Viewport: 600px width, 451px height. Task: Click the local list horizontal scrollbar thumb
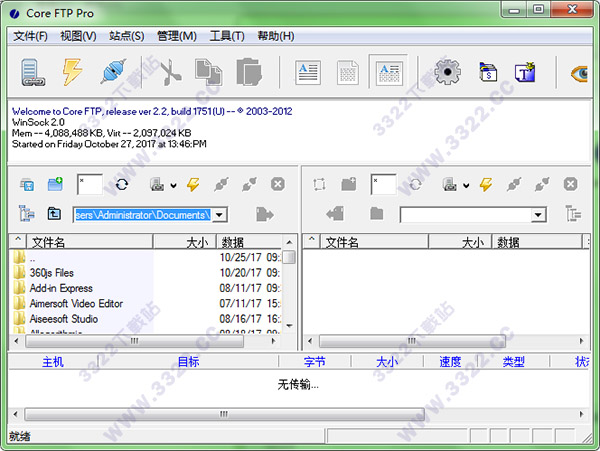tap(134, 341)
